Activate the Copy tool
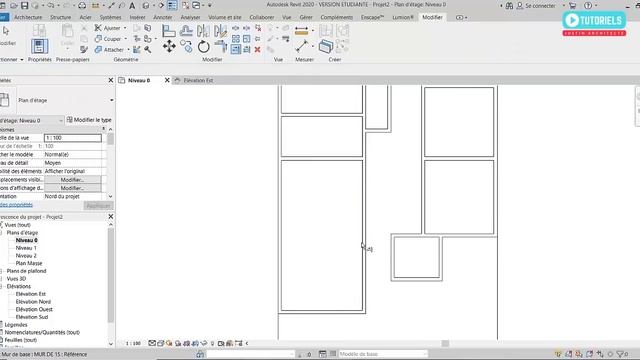This screenshot has width=640, height=360. [x=186, y=47]
